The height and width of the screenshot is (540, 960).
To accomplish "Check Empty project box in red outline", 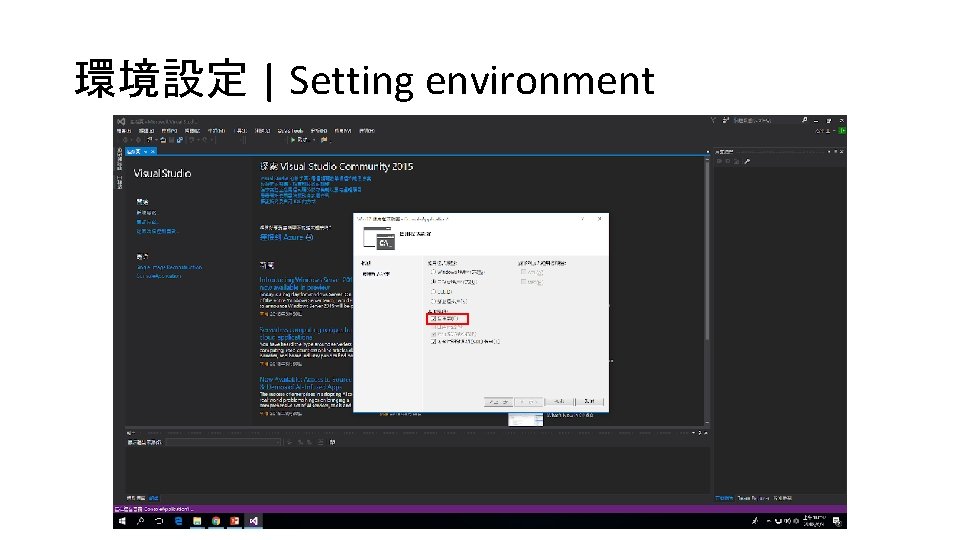I will 433,319.
